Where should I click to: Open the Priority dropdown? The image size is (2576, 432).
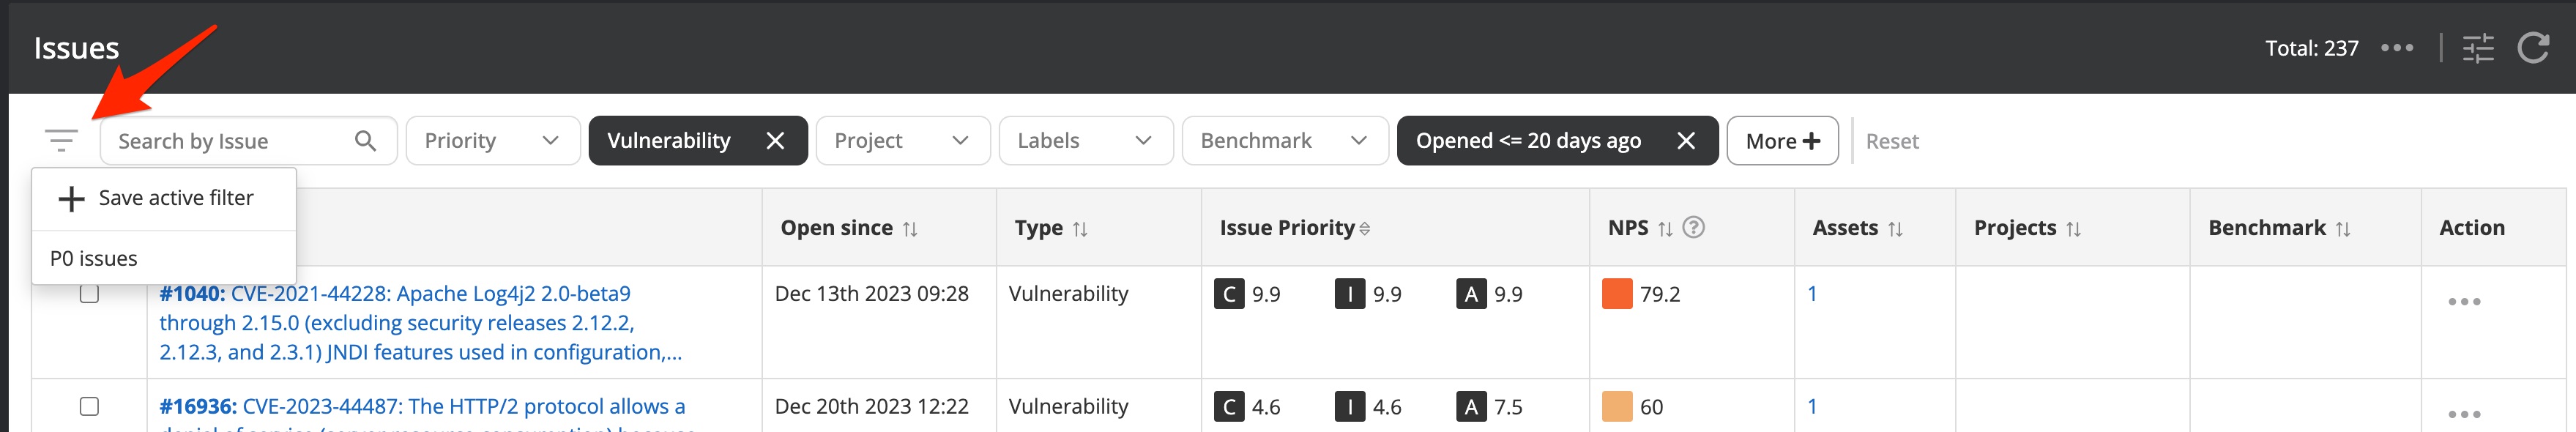(492, 140)
